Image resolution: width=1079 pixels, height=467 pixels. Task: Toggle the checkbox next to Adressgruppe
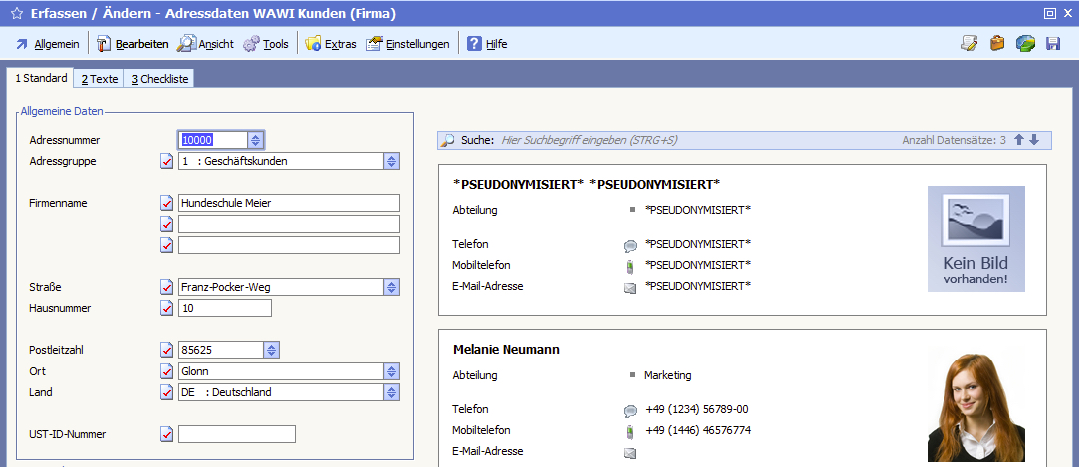tap(166, 161)
